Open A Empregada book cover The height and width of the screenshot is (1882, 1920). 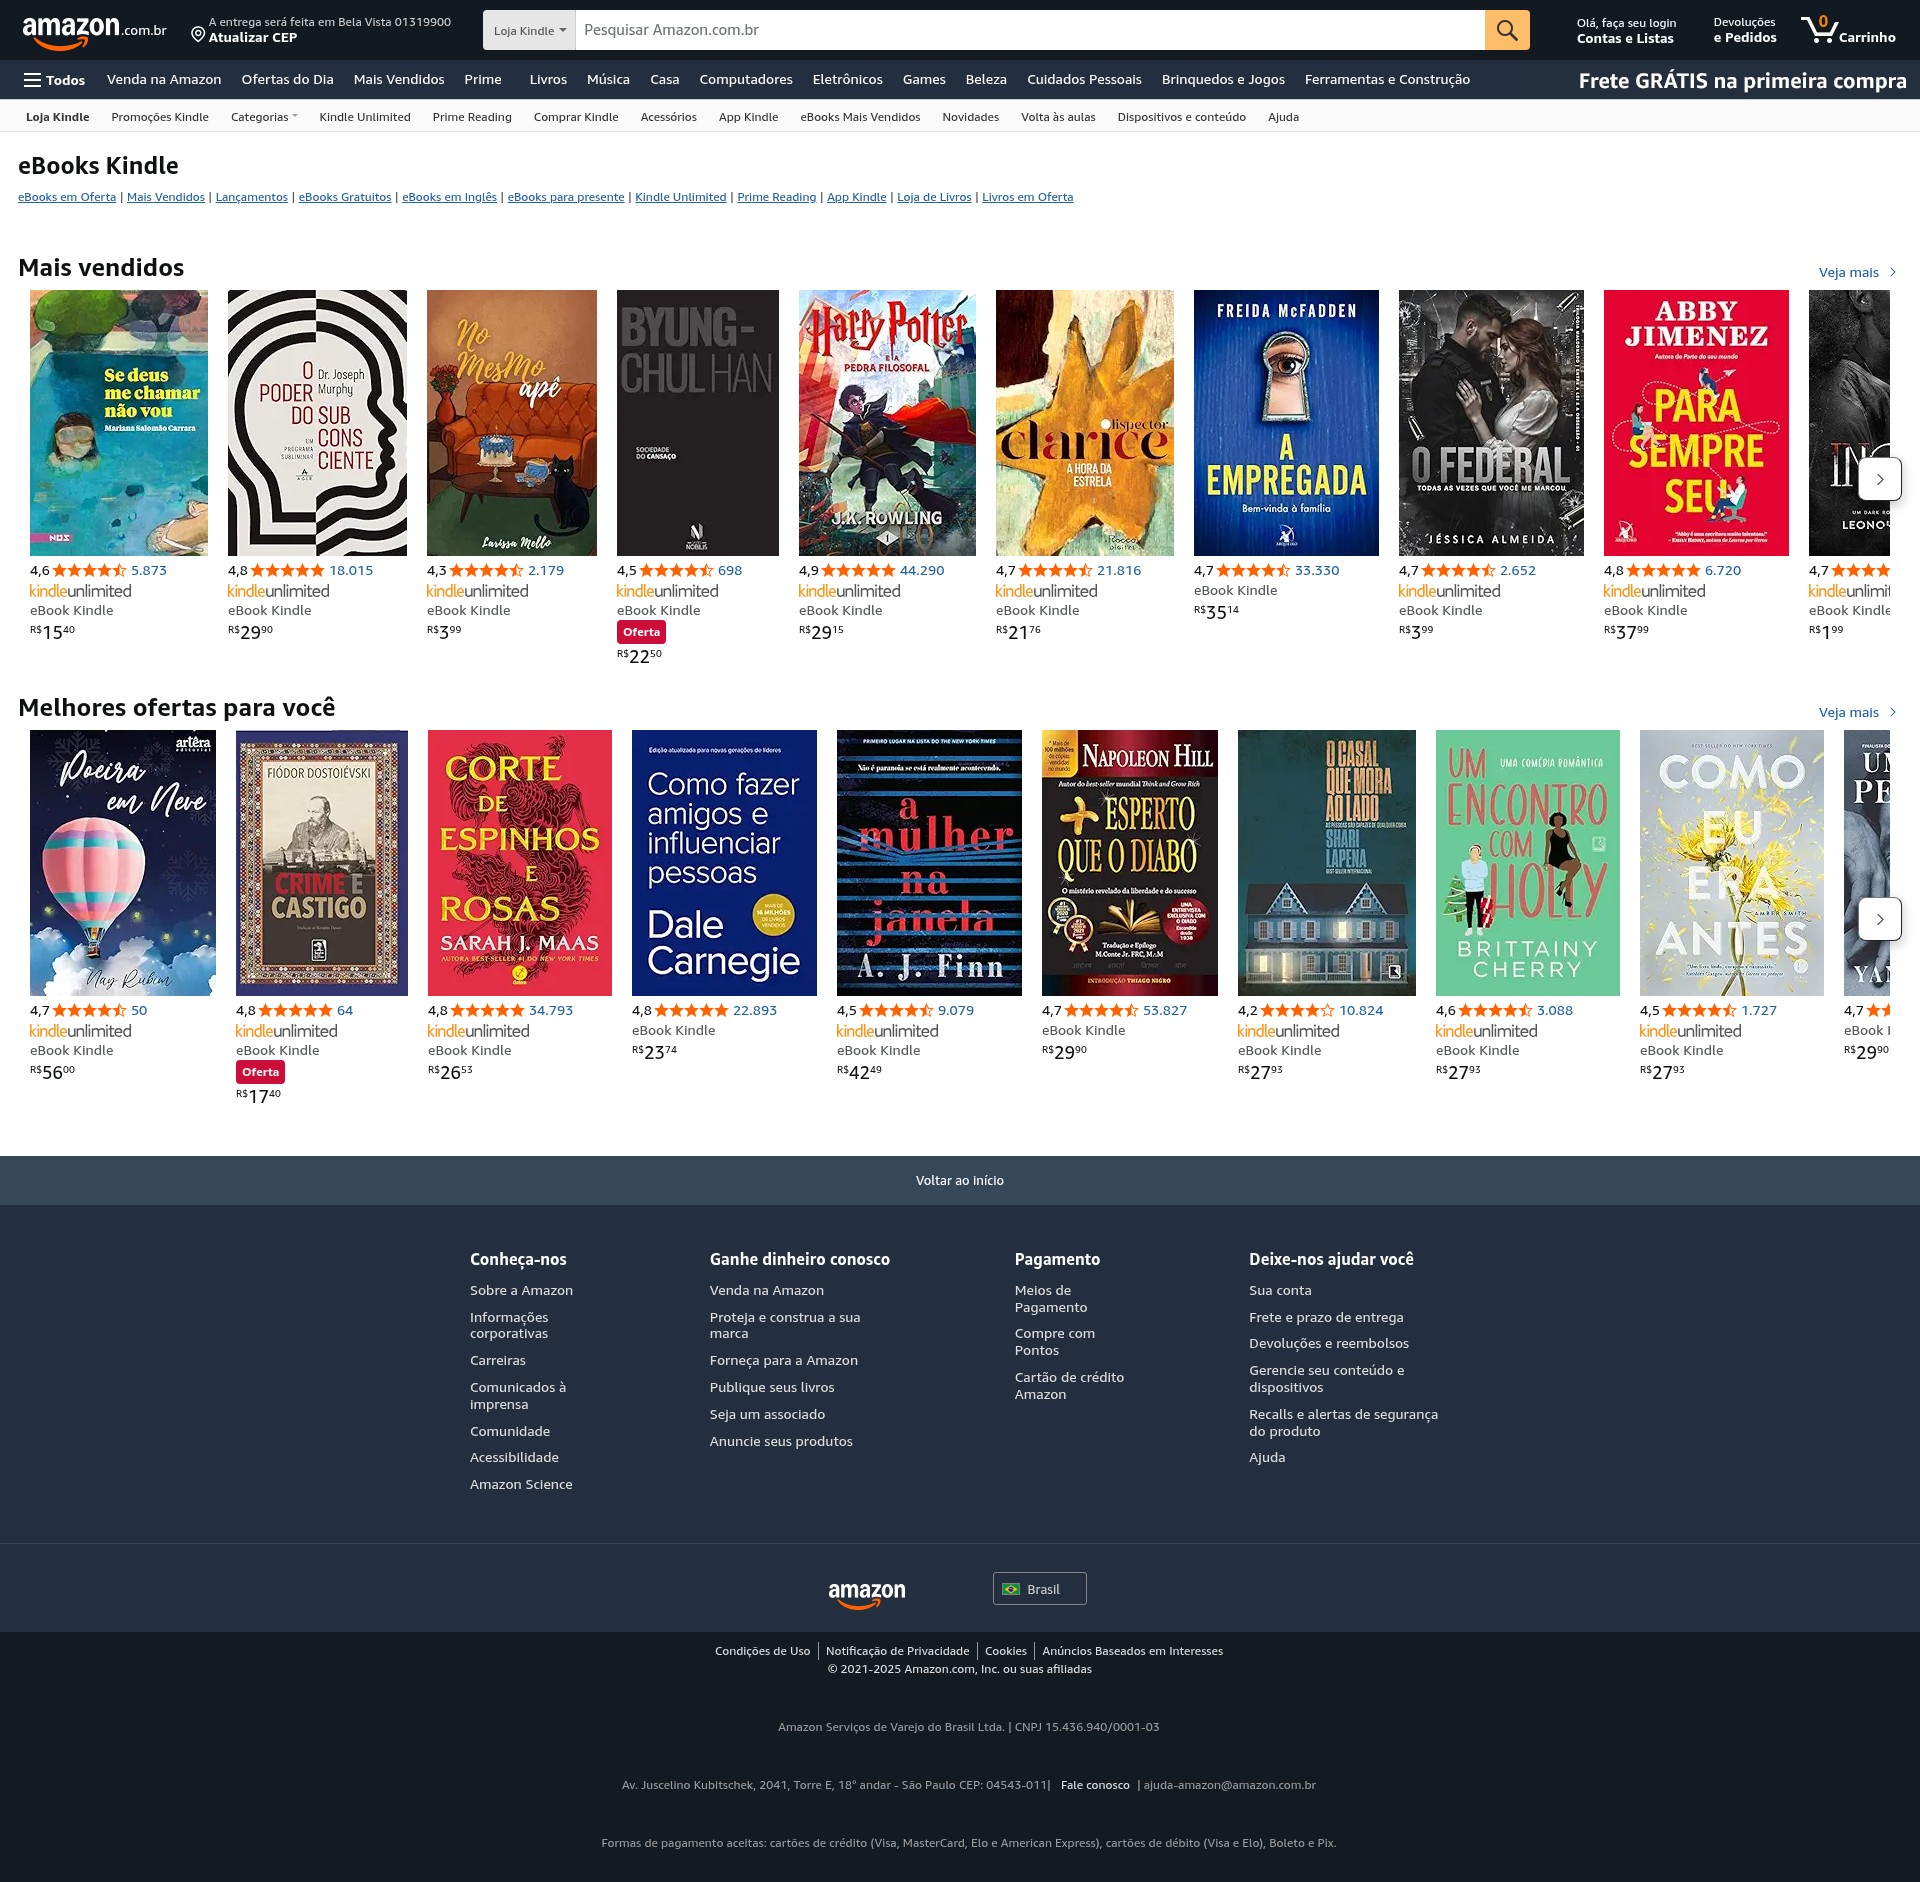click(x=1286, y=423)
